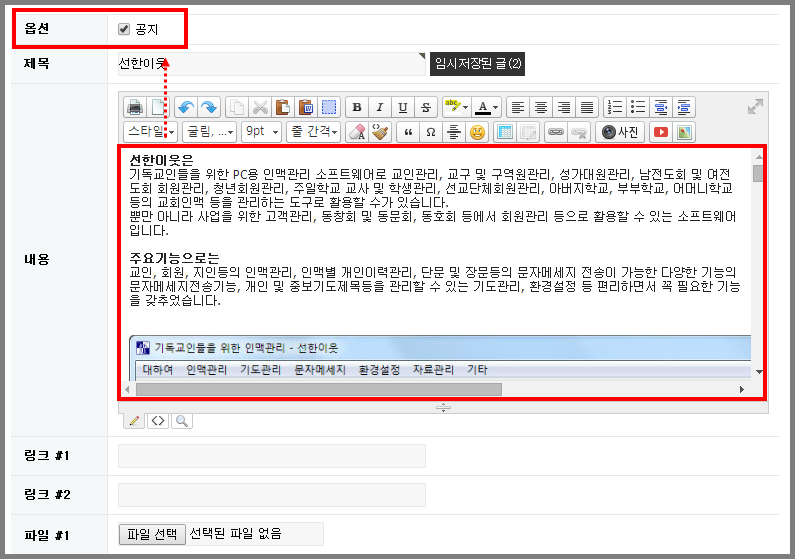Undo the last edit
The width and height of the screenshot is (795, 559).
[x=185, y=108]
